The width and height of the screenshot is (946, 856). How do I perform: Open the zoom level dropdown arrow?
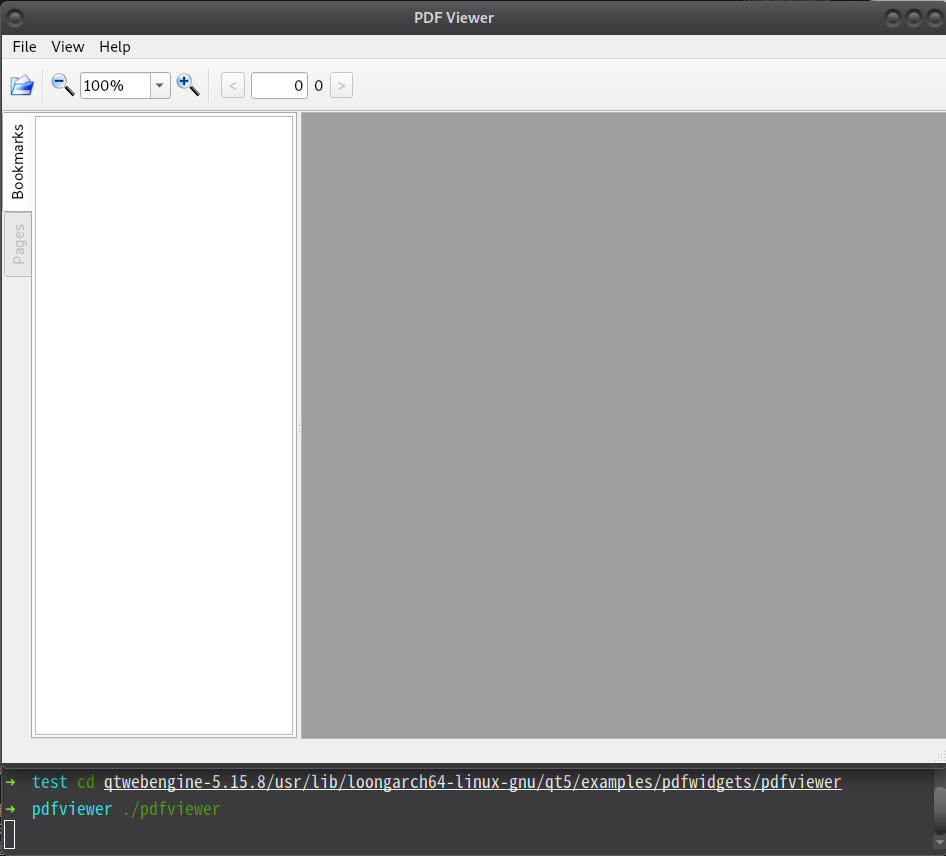159,86
